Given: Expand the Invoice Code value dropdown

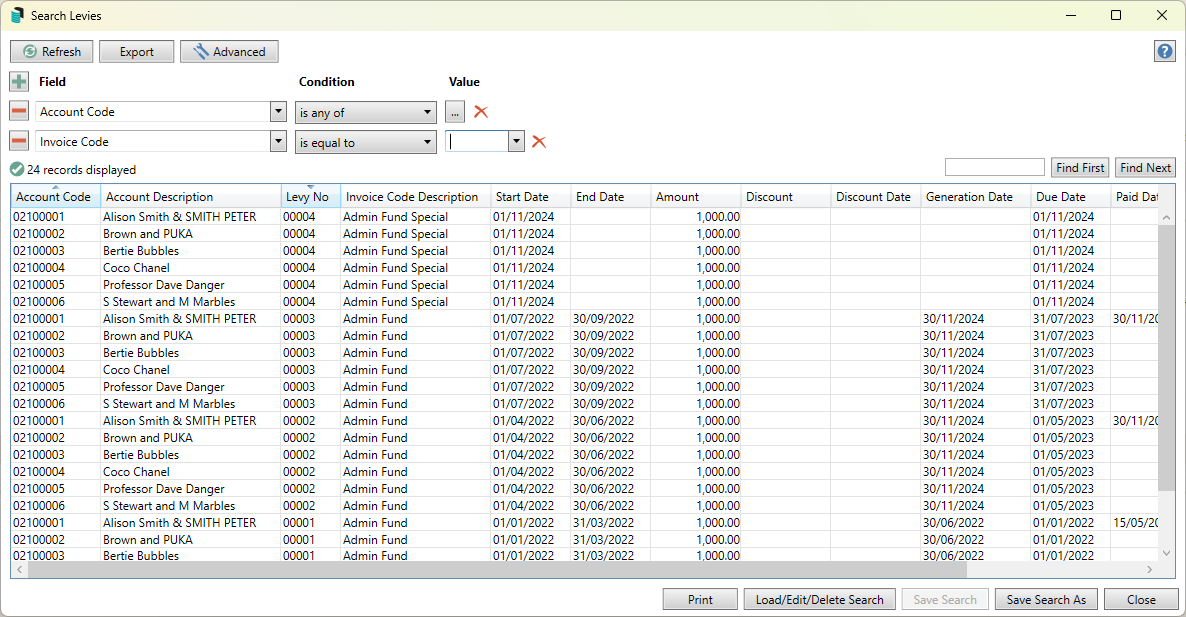Looking at the screenshot, I should [x=516, y=142].
